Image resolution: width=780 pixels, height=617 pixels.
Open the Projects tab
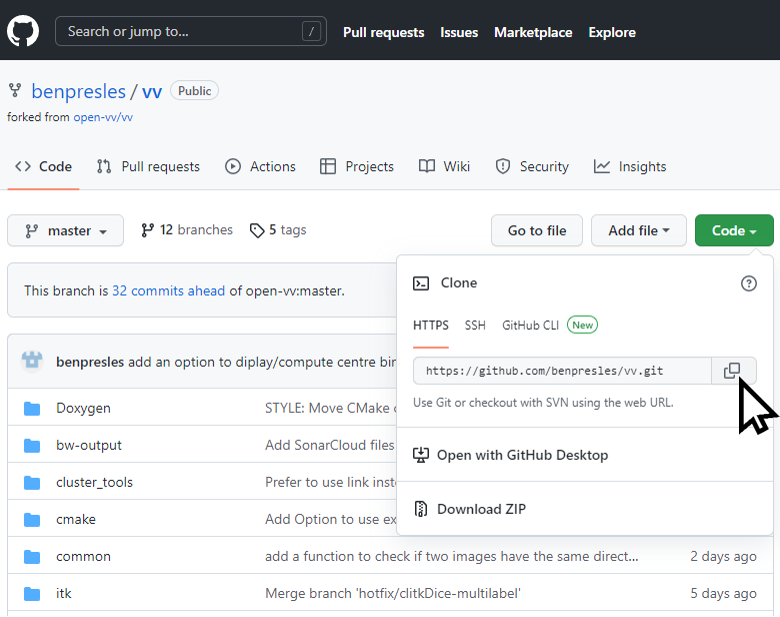pyautogui.click(x=357, y=167)
